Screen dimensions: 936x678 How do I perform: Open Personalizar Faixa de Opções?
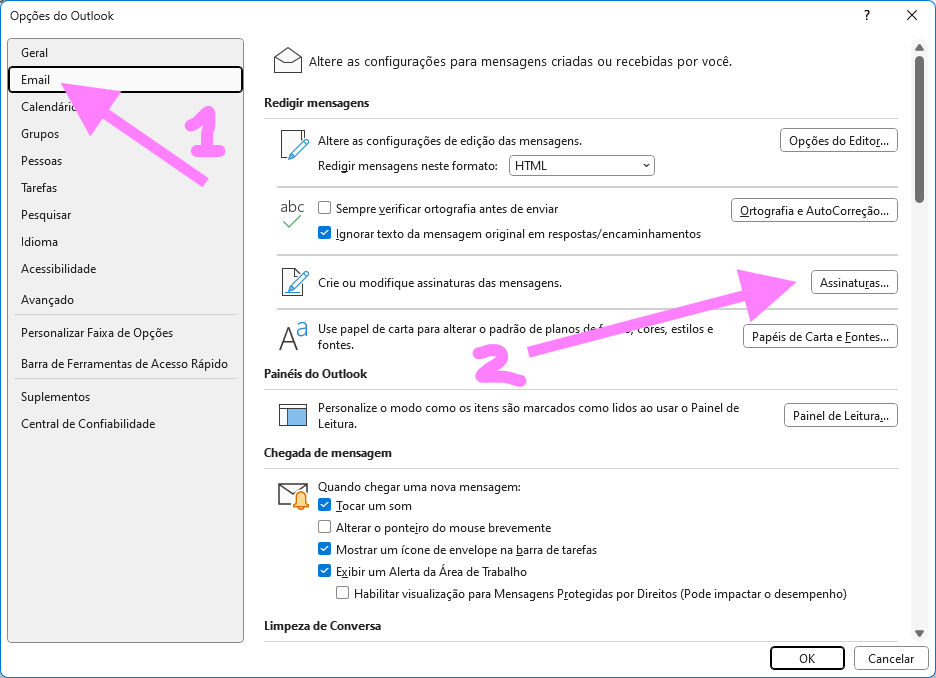click(x=125, y=332)
